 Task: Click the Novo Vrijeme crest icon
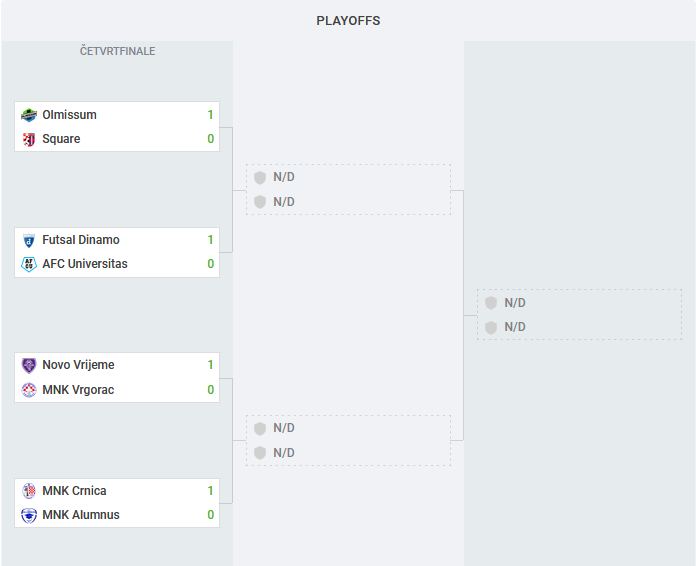coord(29,365)
